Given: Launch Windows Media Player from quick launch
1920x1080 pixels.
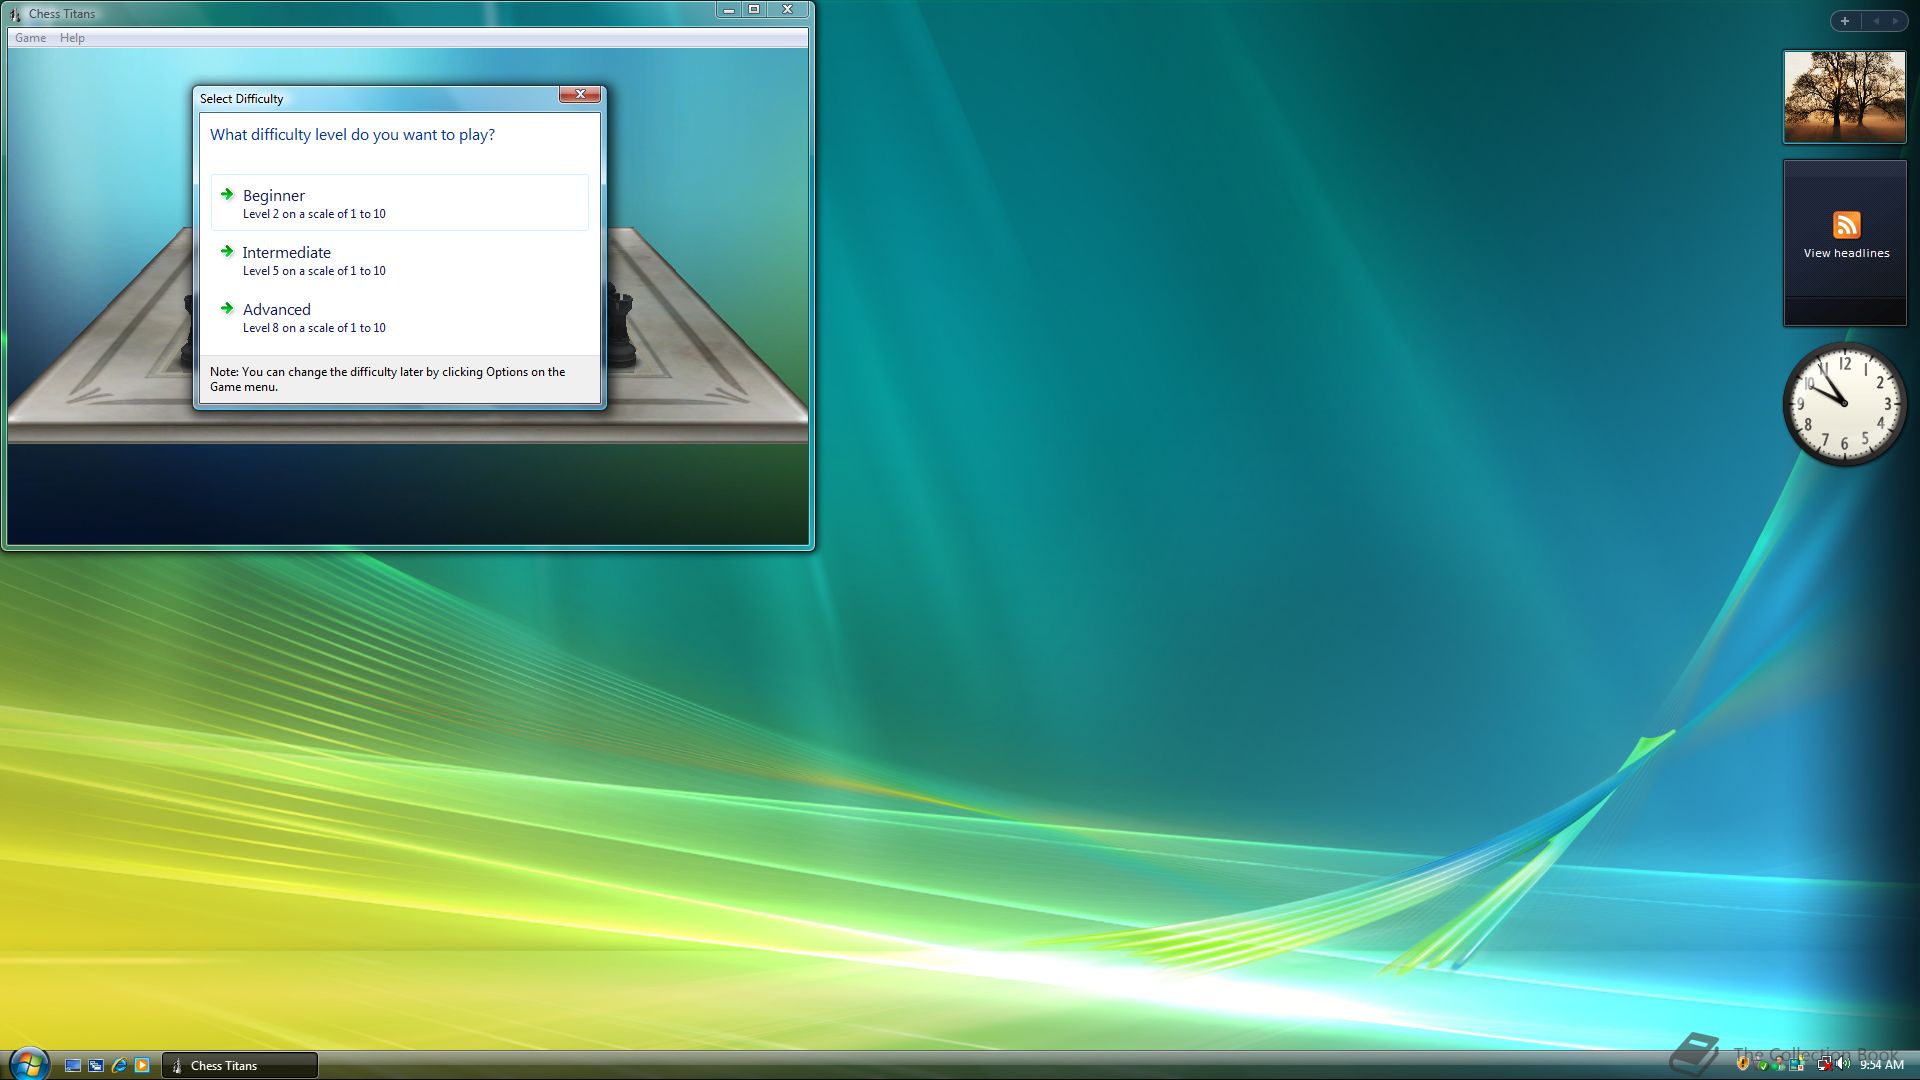Looking at the screenshot, I should pyautogui.click(x=142, y=1066).
